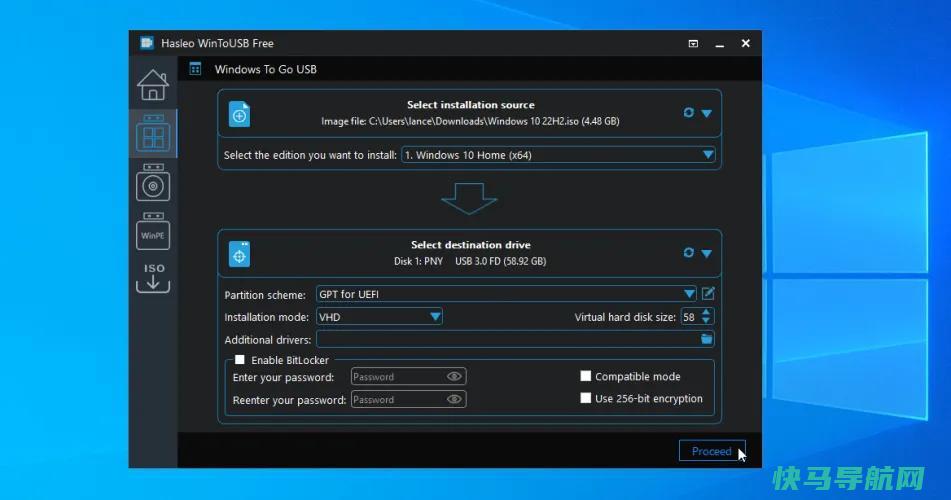The image size is (951, 500).
Task: Open the WinPE bootable USB tool
Action: (153, 231)
